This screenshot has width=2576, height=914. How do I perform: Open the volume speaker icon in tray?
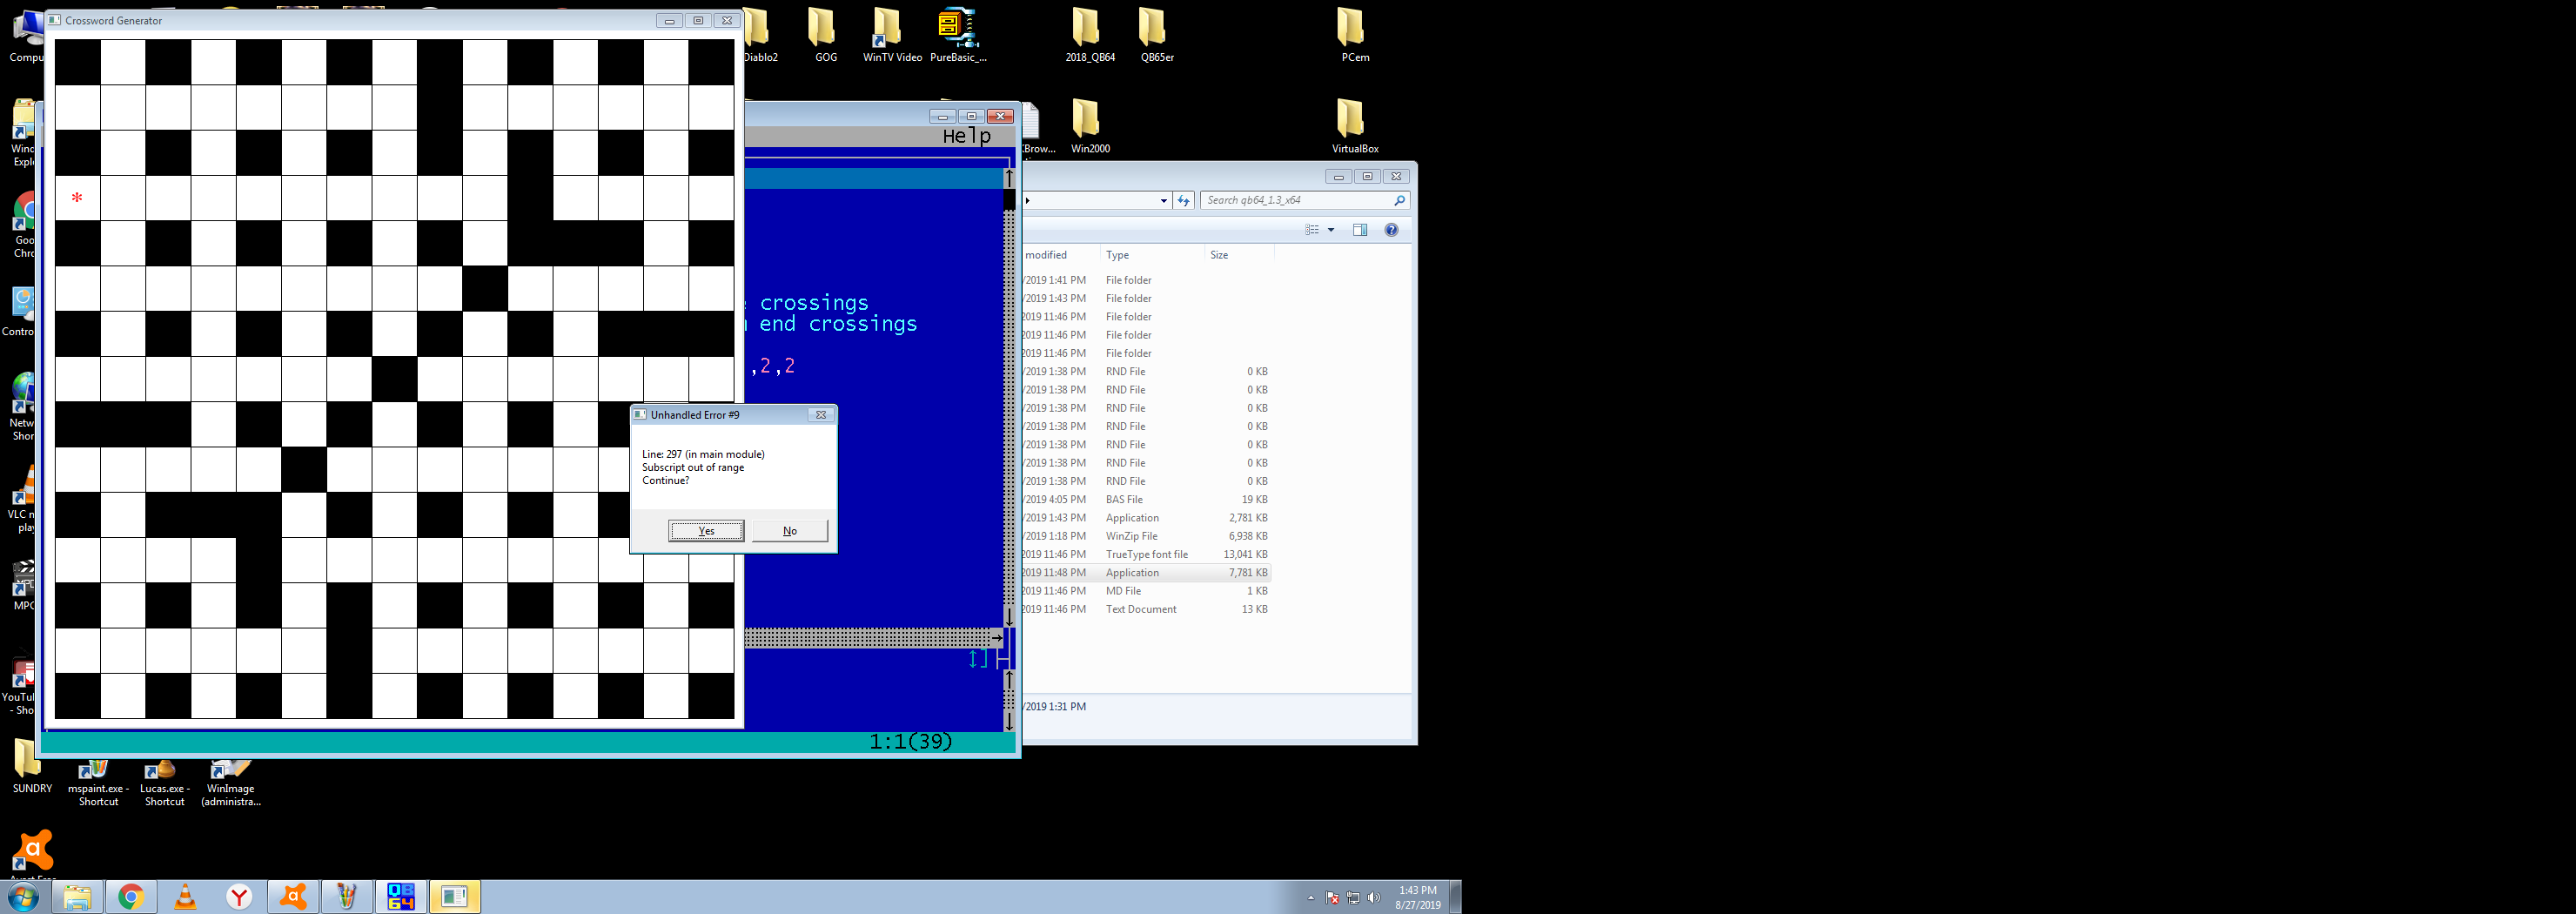1373,898
